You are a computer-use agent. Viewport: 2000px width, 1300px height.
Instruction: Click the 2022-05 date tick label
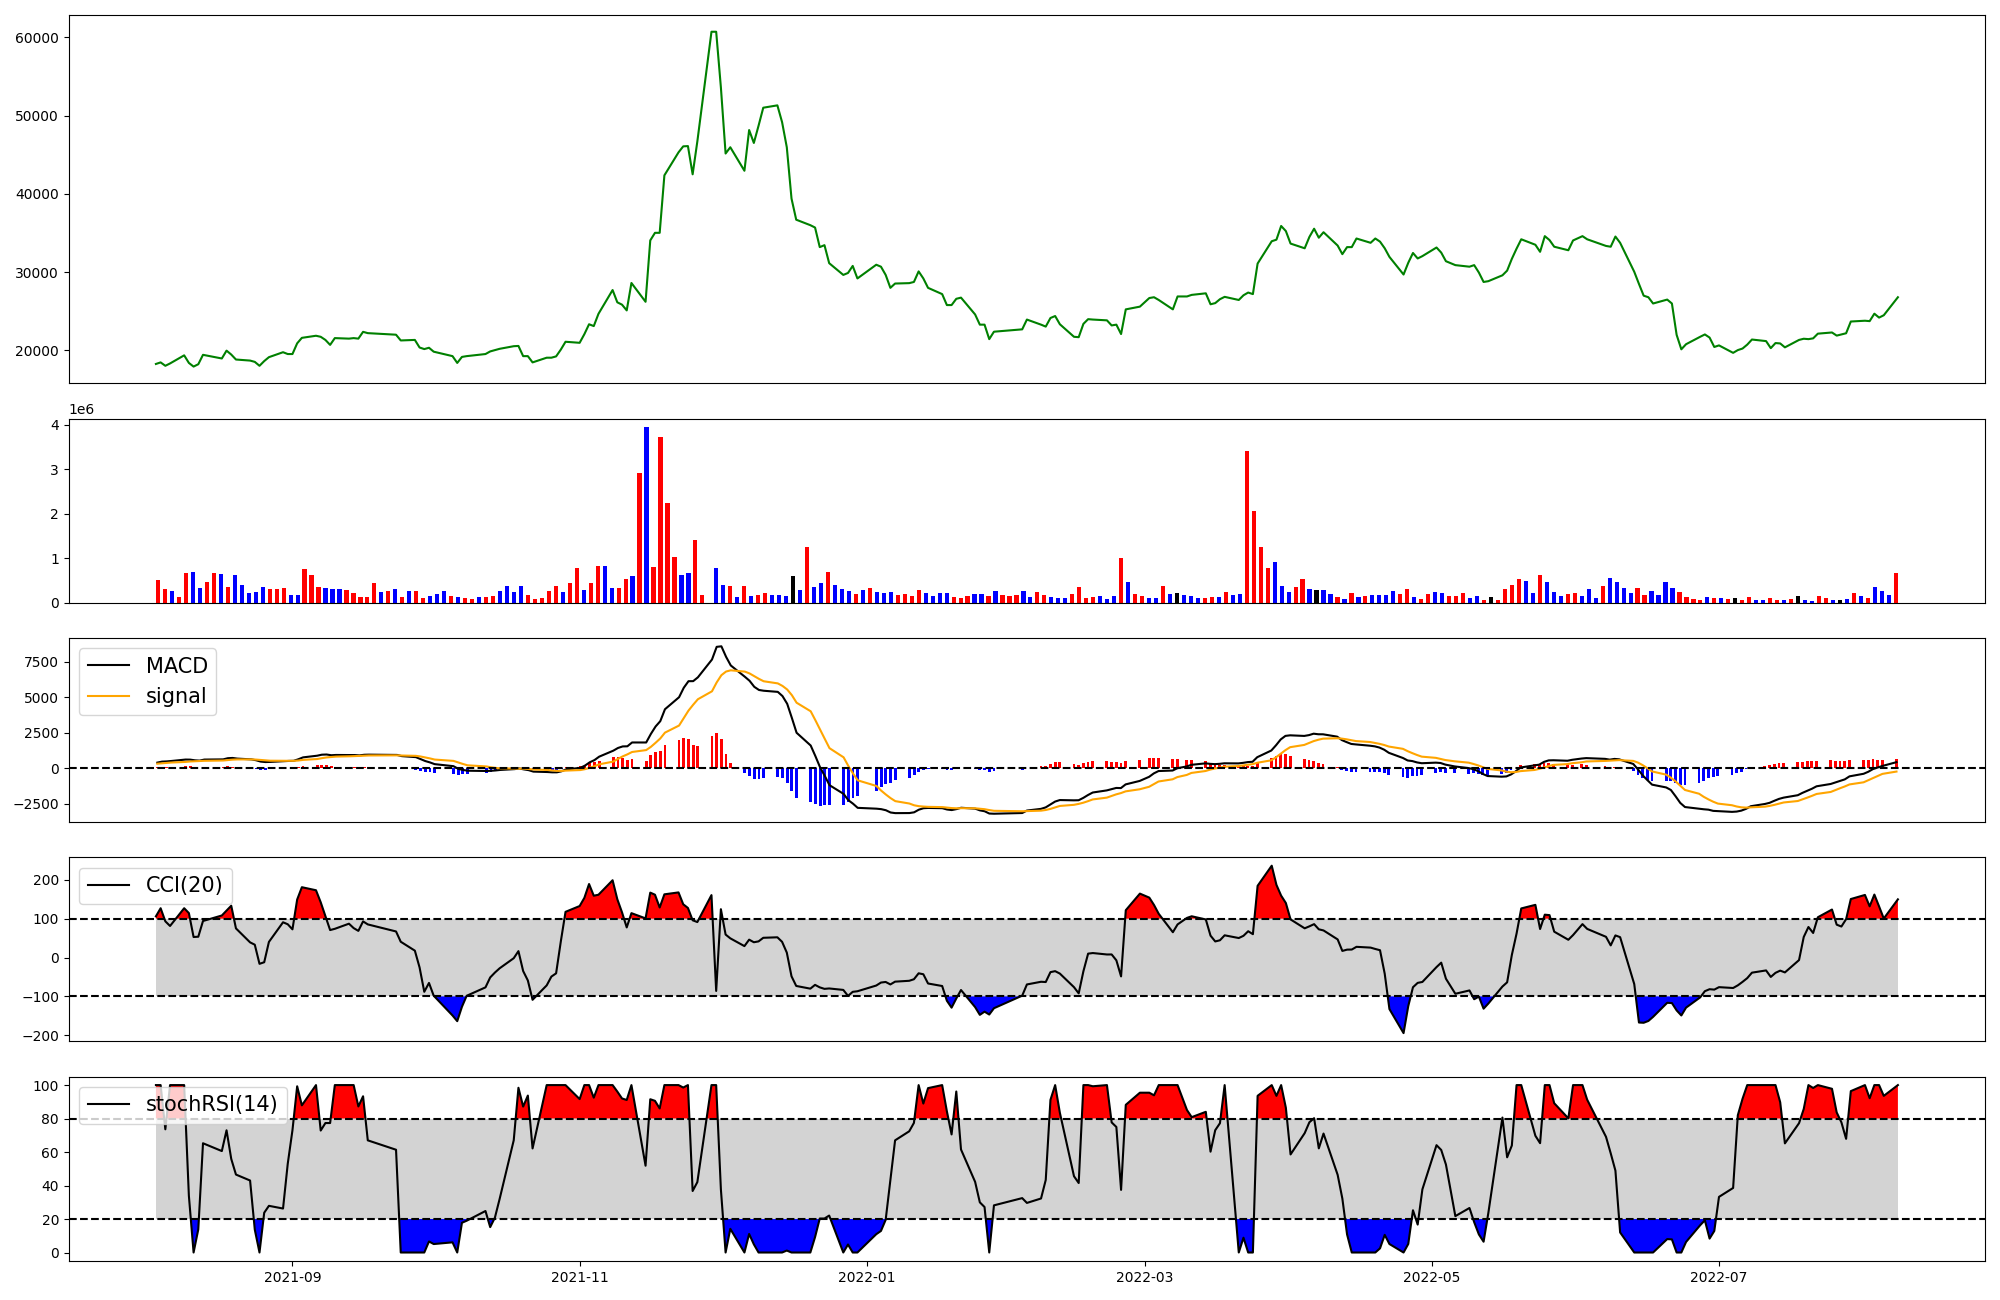tap(1431, 1277)
